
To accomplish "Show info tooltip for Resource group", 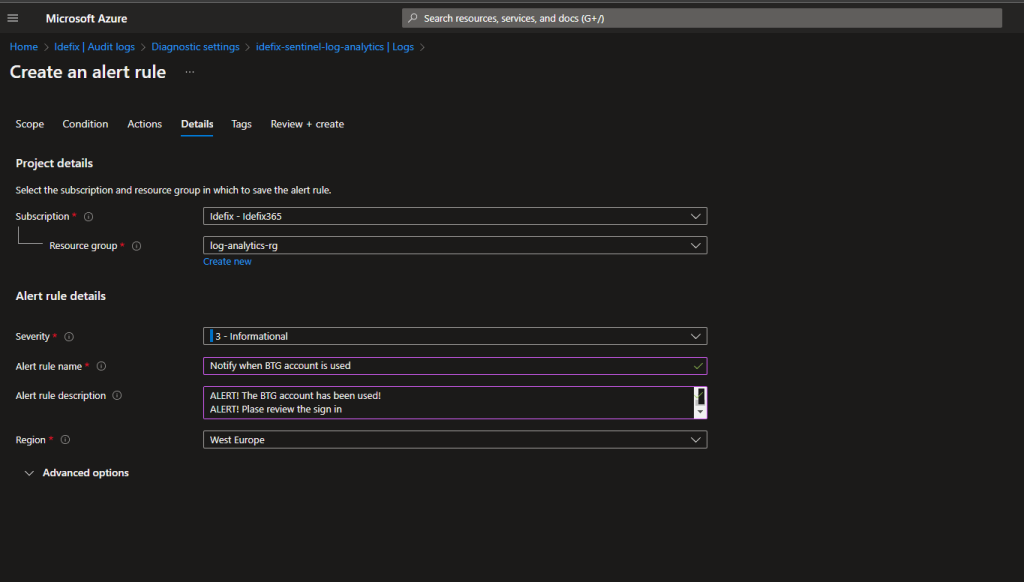I will [136, 246].
